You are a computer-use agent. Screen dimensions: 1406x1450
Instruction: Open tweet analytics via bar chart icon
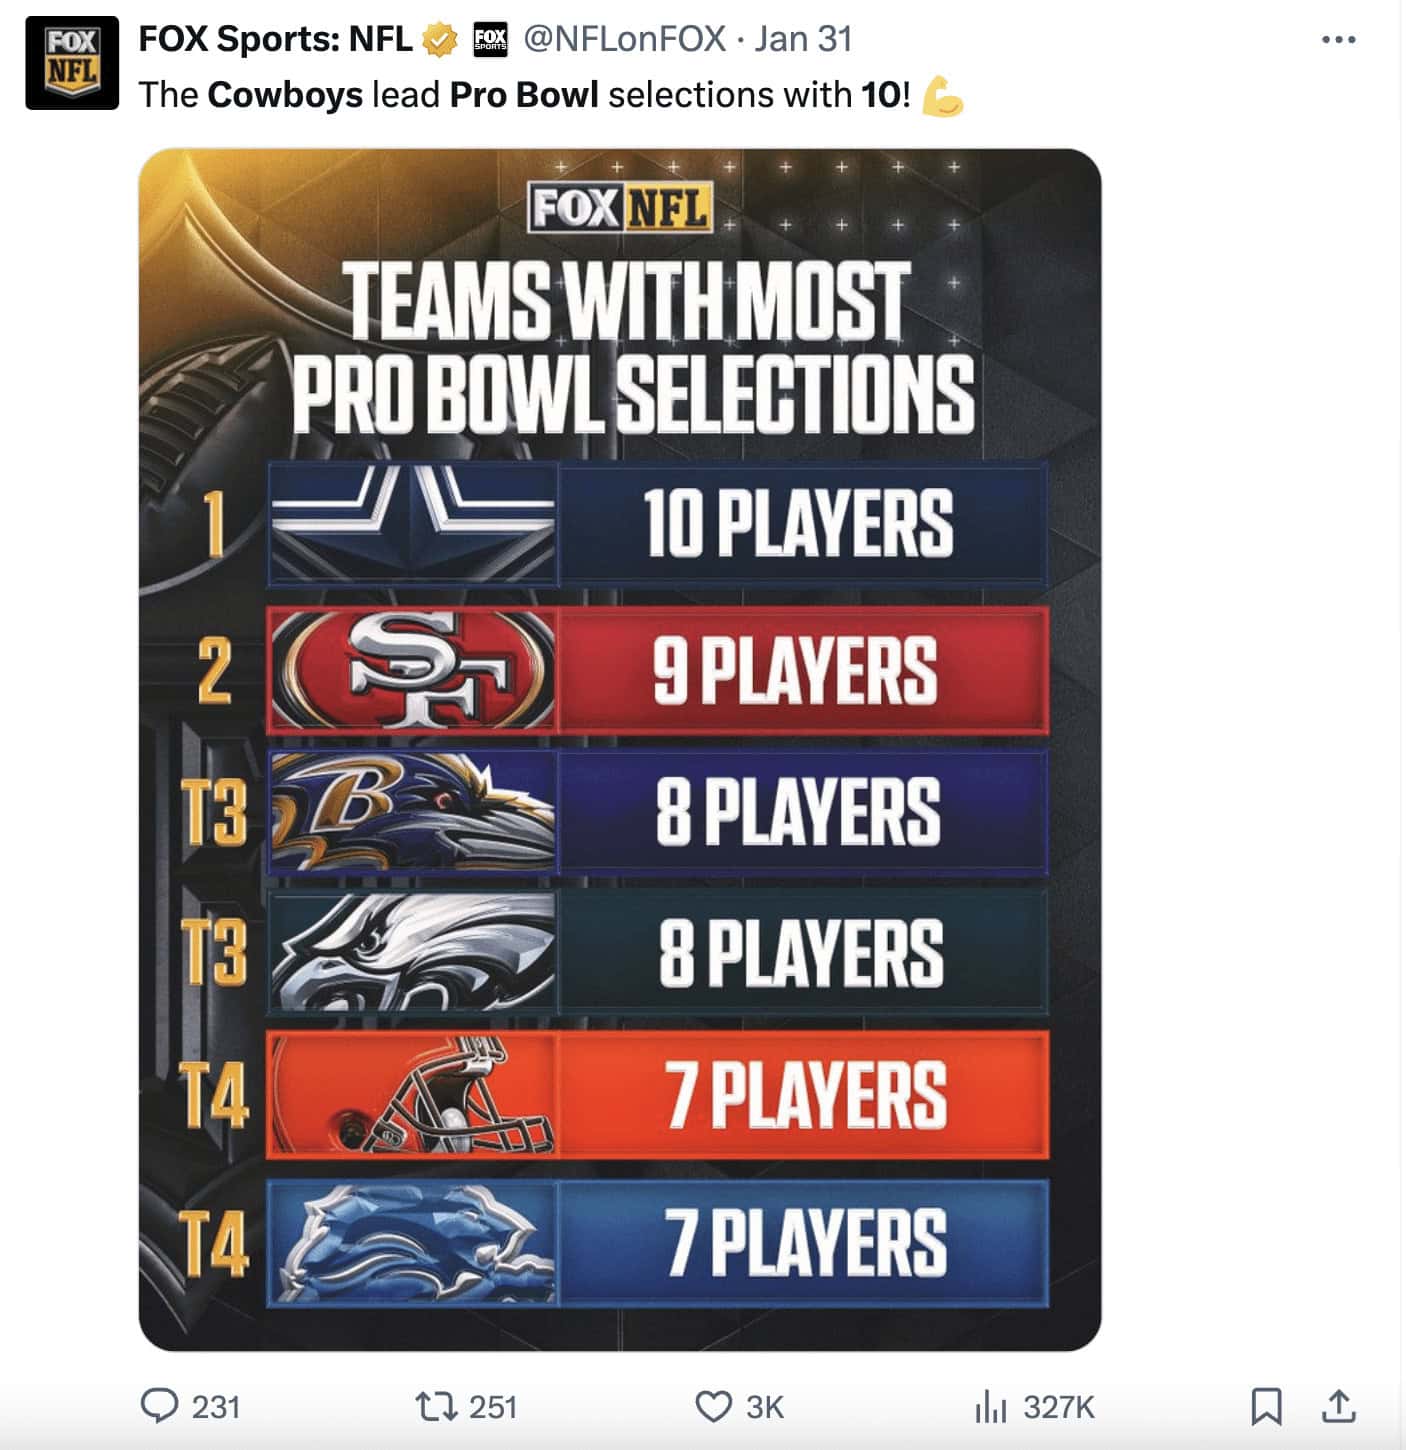click(x=993, y=1407)
